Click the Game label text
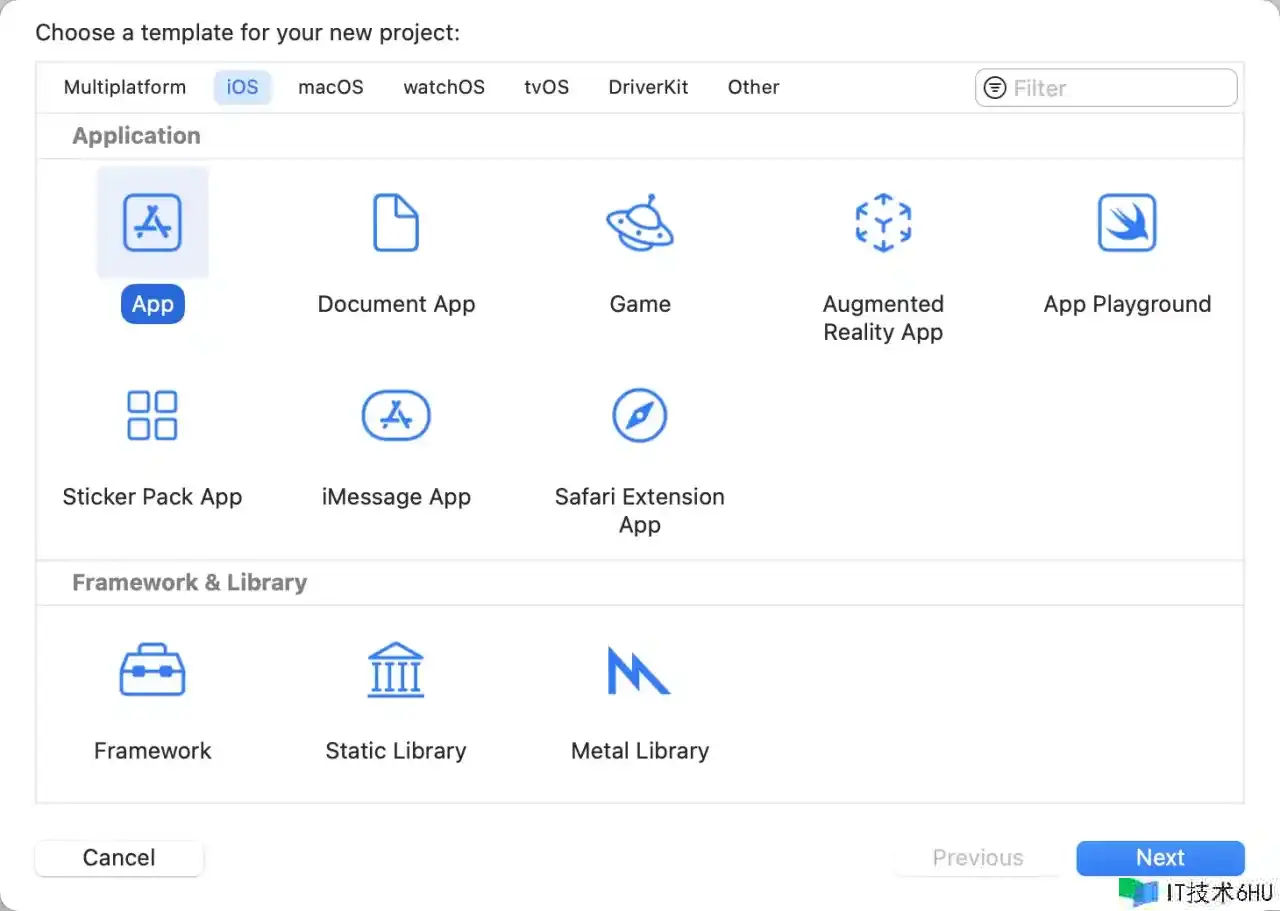This screenshot has width=1280, height=911. pos(640,304)
